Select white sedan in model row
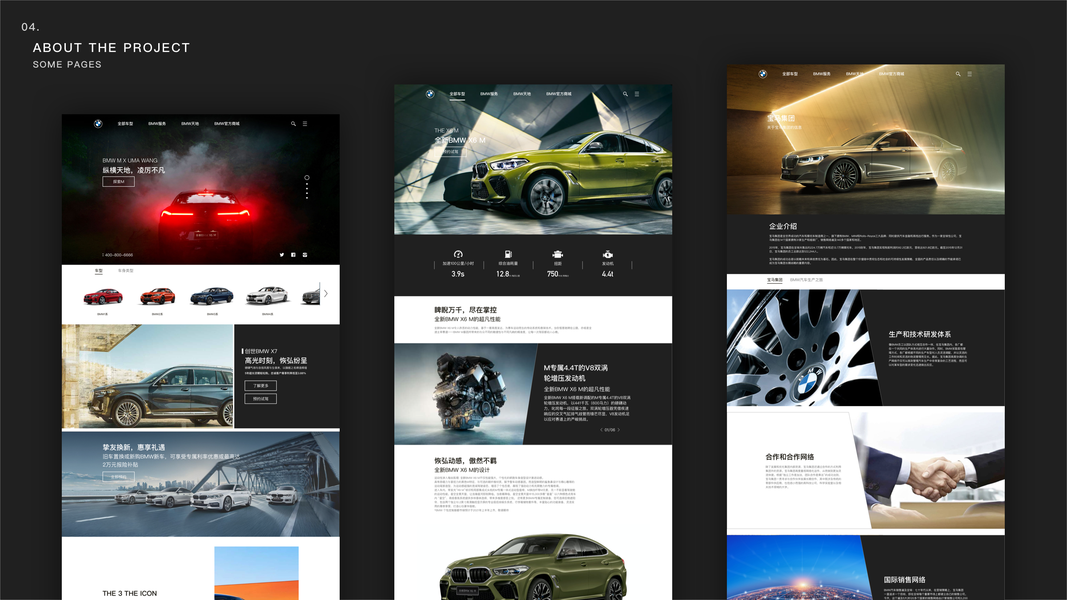1067x600 pixels. 267,295
